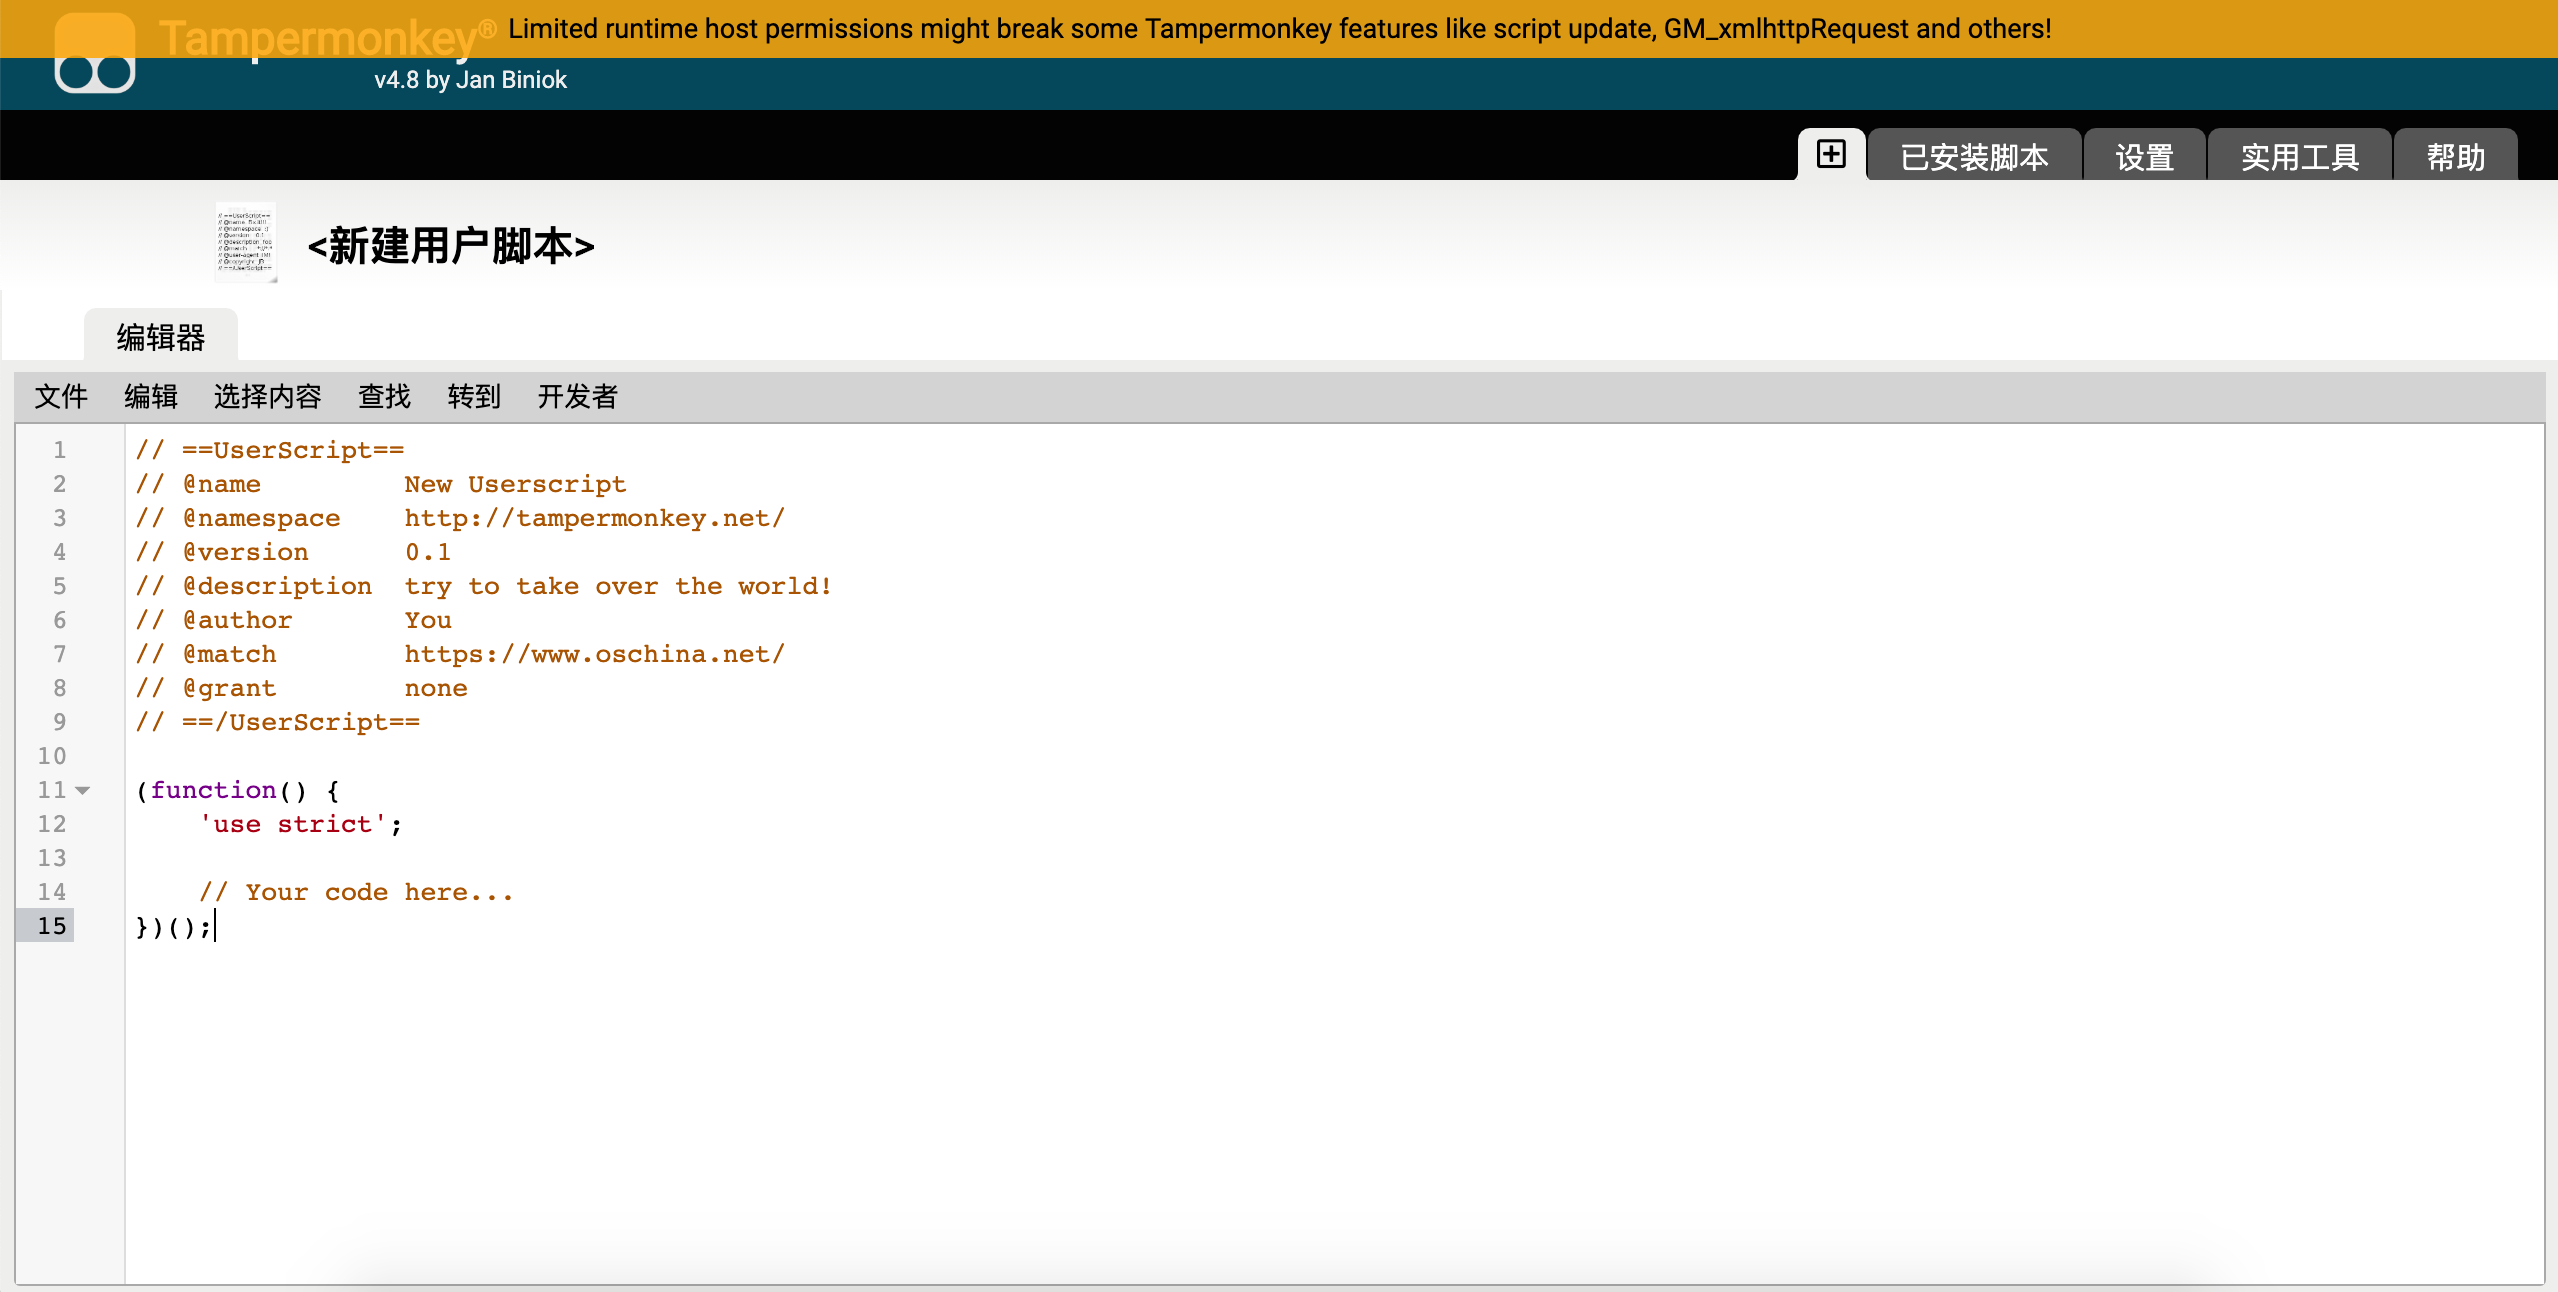Click the '// Your code here...' comment
The width and height of the screenshot is (2558, 1292).
point(356,892)
